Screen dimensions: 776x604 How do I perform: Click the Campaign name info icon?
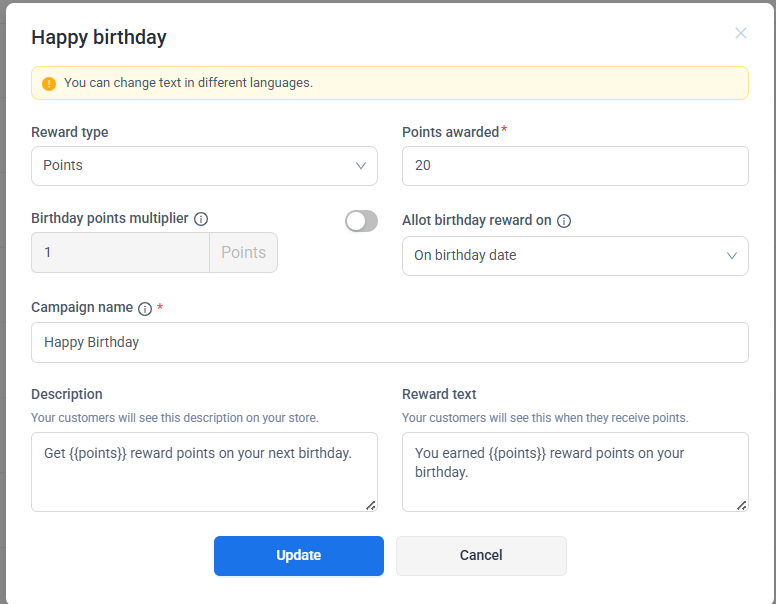(145, 309)
